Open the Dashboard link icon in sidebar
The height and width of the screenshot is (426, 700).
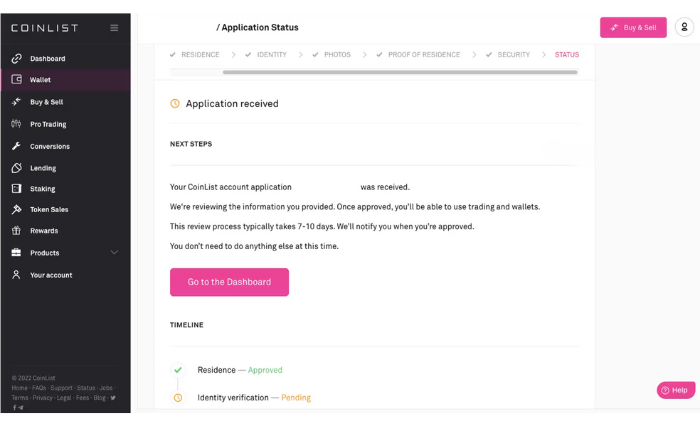click(17, 58)
